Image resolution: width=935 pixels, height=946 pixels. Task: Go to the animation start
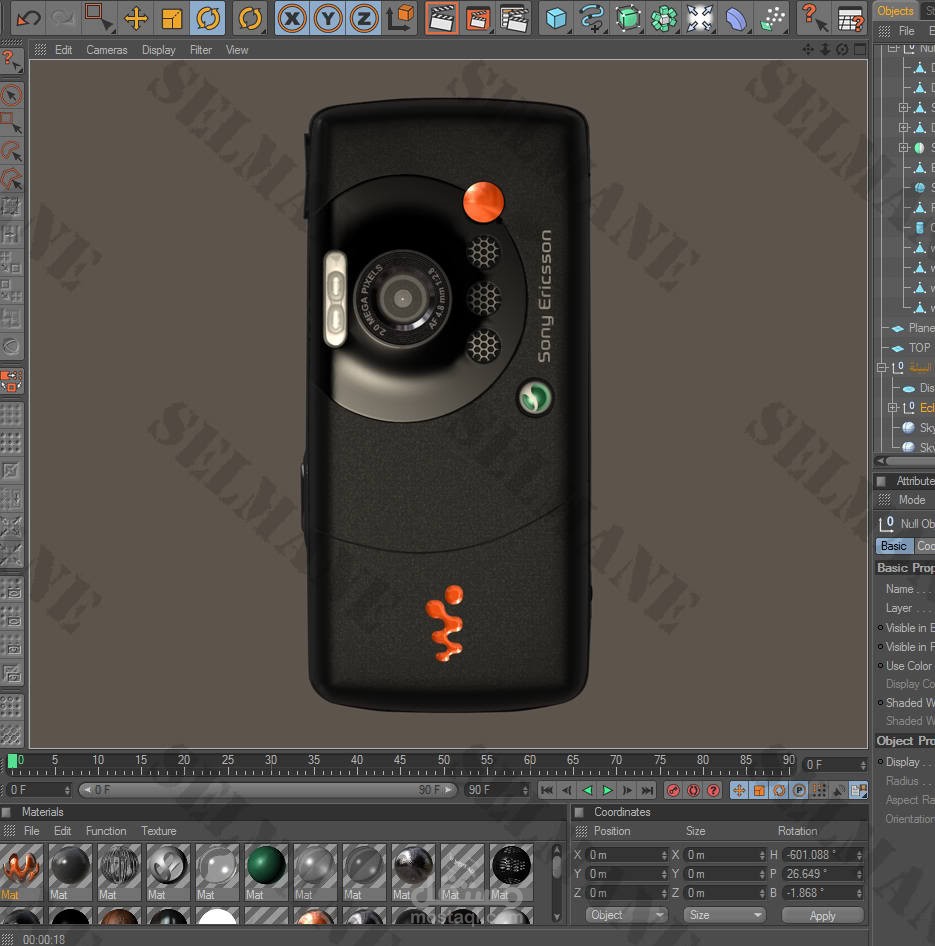point(547,790)
